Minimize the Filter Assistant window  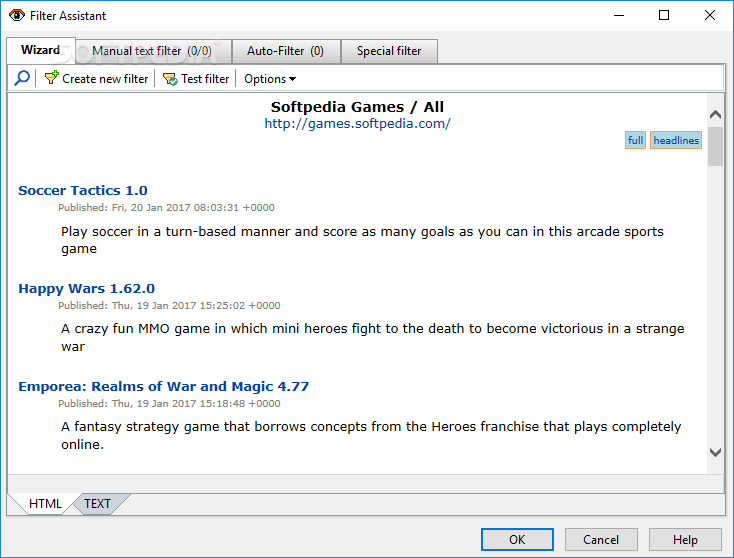pos(619,15)
